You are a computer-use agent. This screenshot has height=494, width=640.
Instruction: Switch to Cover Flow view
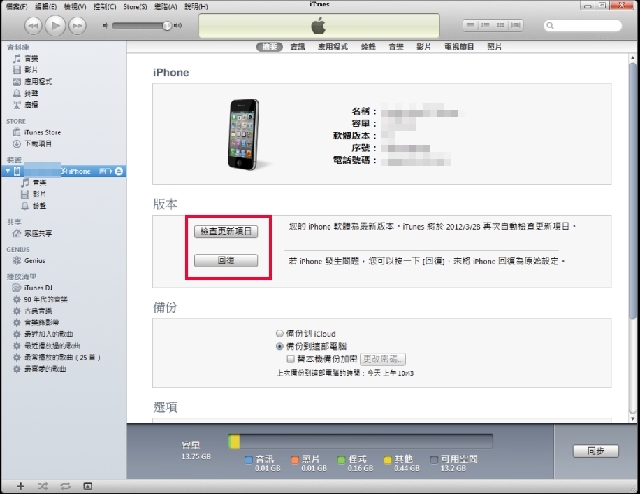[x=516, y=25]
